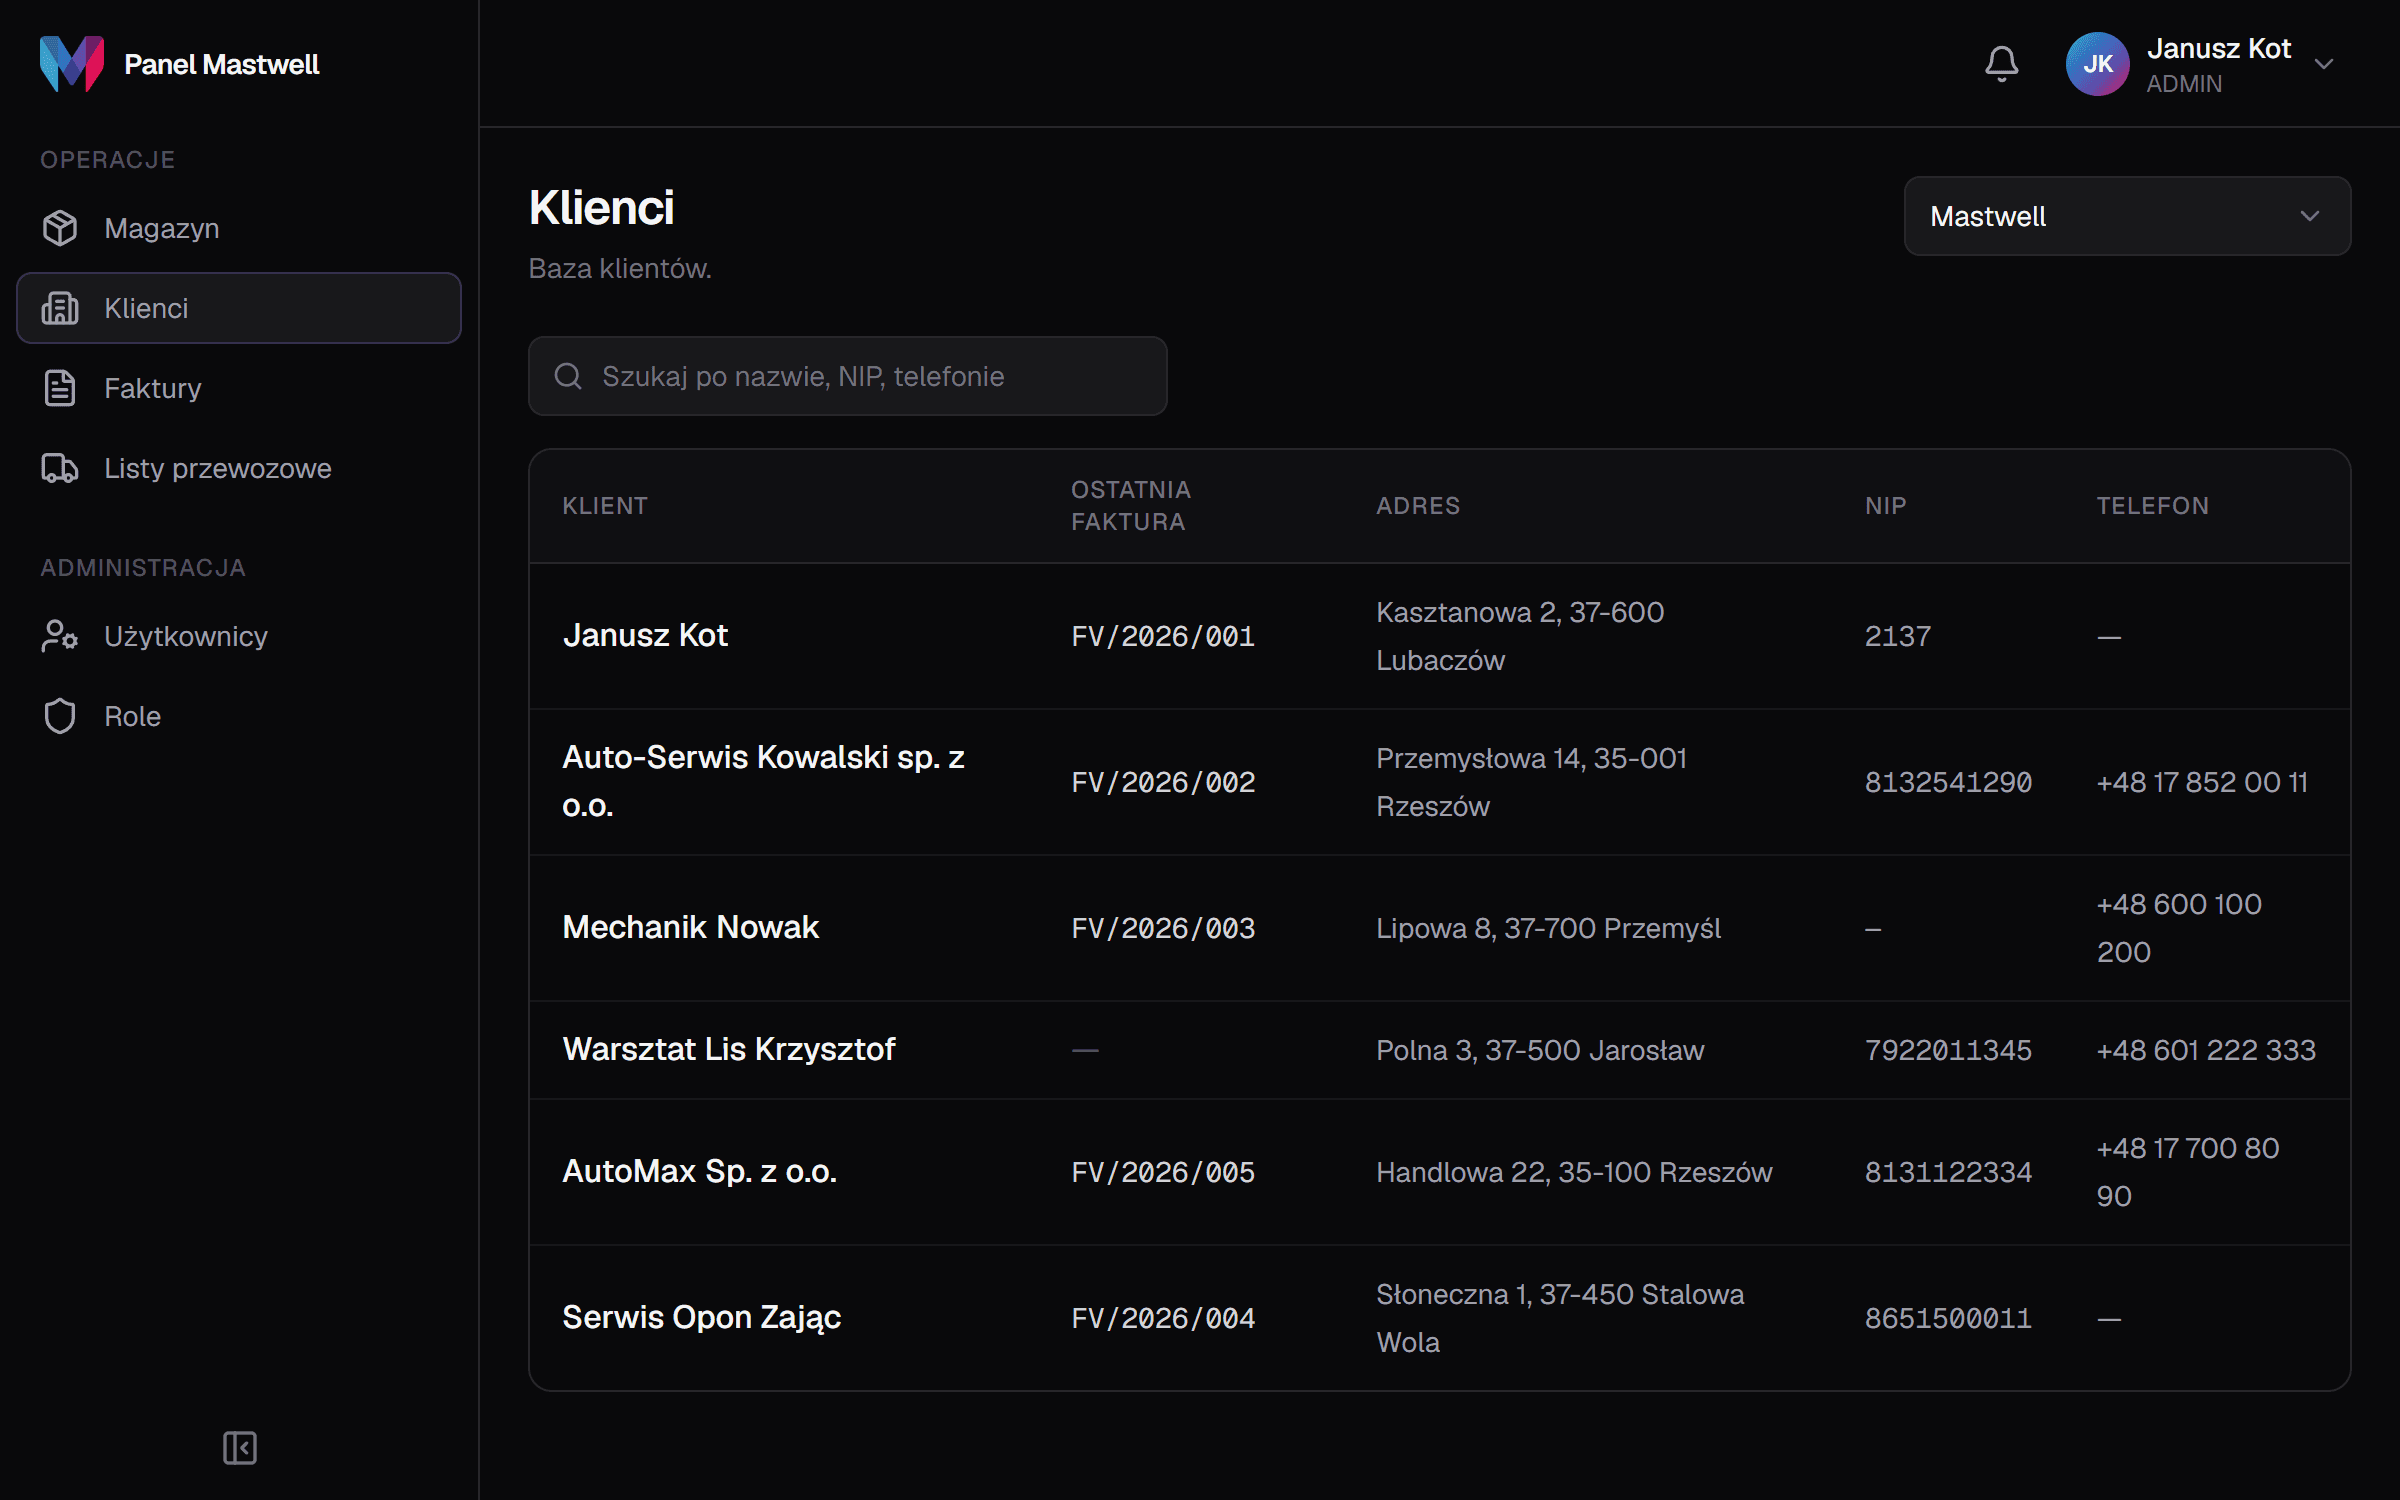Screen dimensions: 2400x1500
Task: Click the Role shield icon
Action: click(60, 716)
